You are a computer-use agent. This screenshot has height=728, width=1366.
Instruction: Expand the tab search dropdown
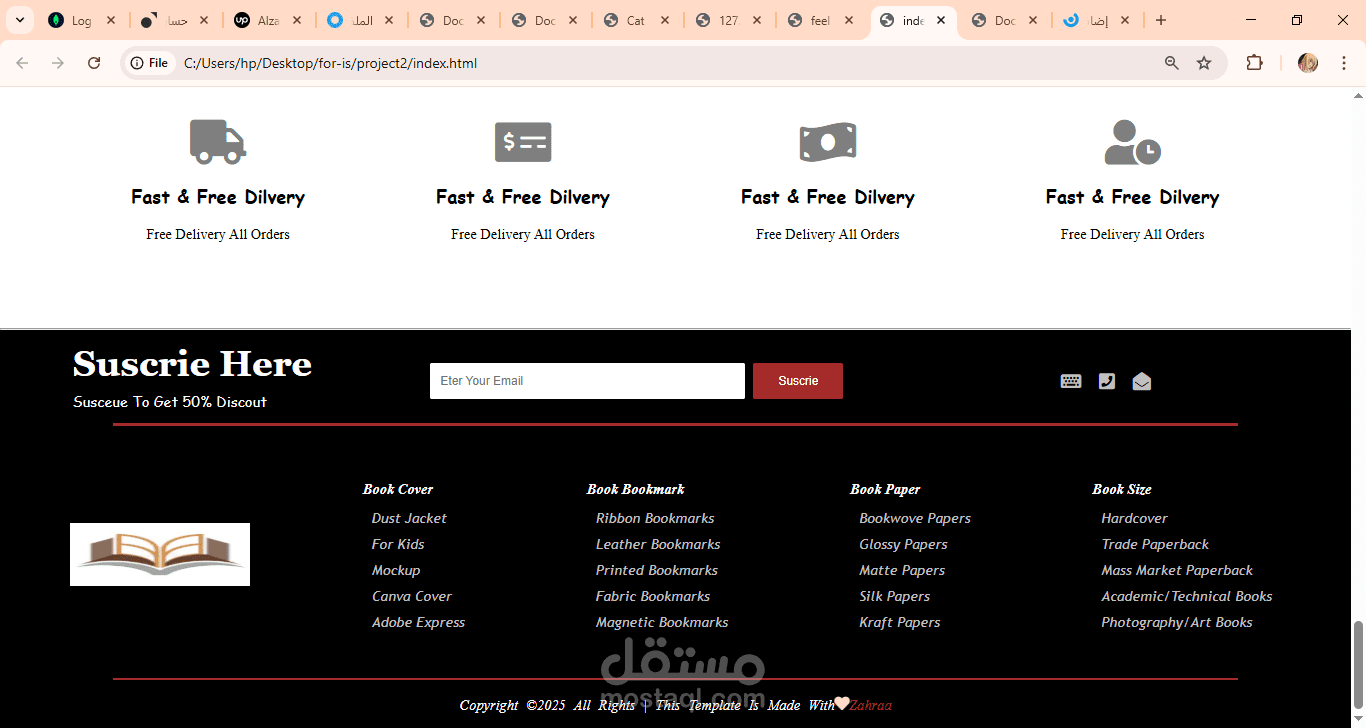pos(19,20)
